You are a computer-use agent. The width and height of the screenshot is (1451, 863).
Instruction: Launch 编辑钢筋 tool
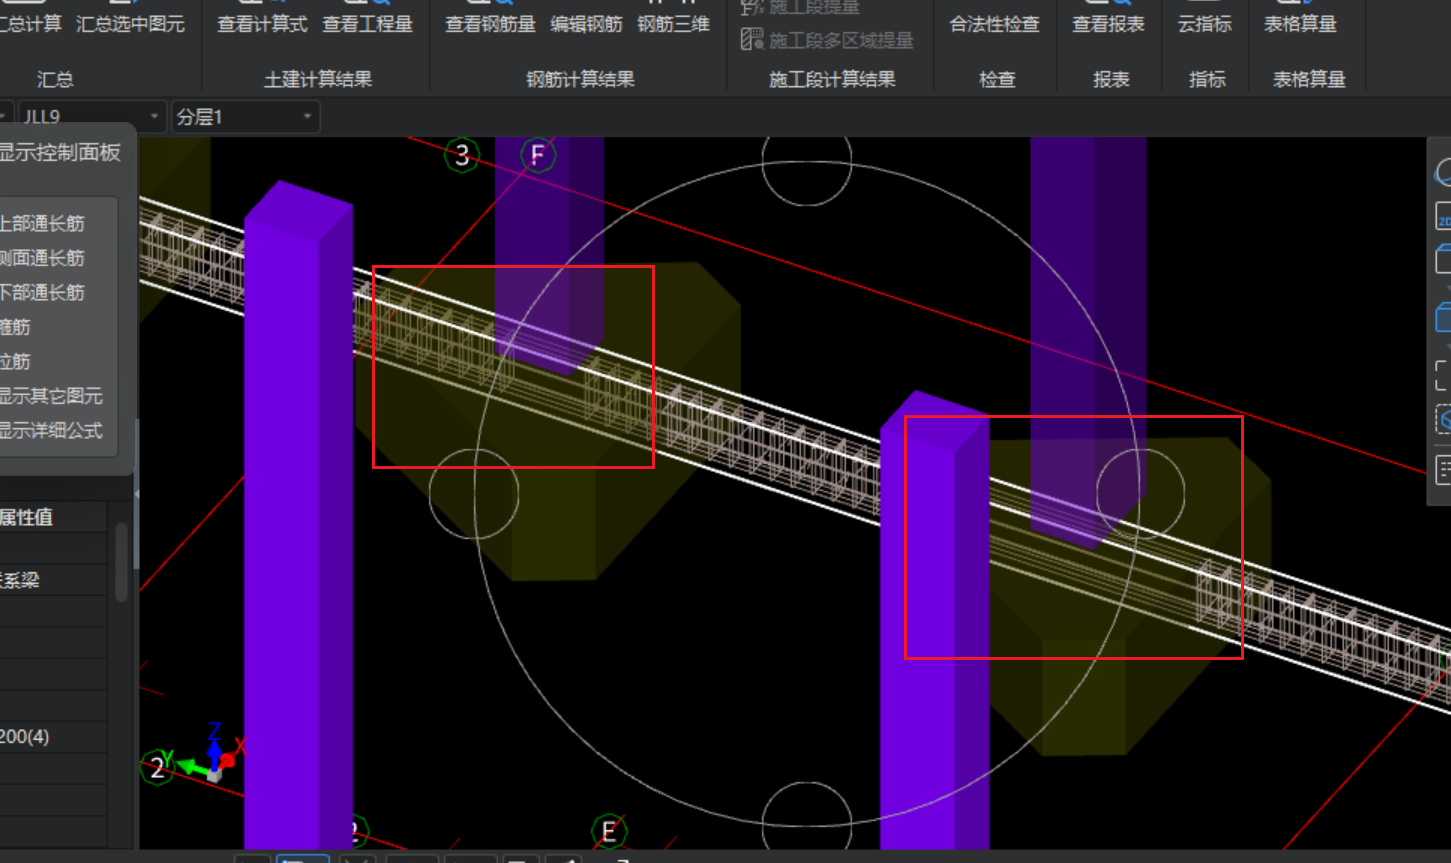586,23
